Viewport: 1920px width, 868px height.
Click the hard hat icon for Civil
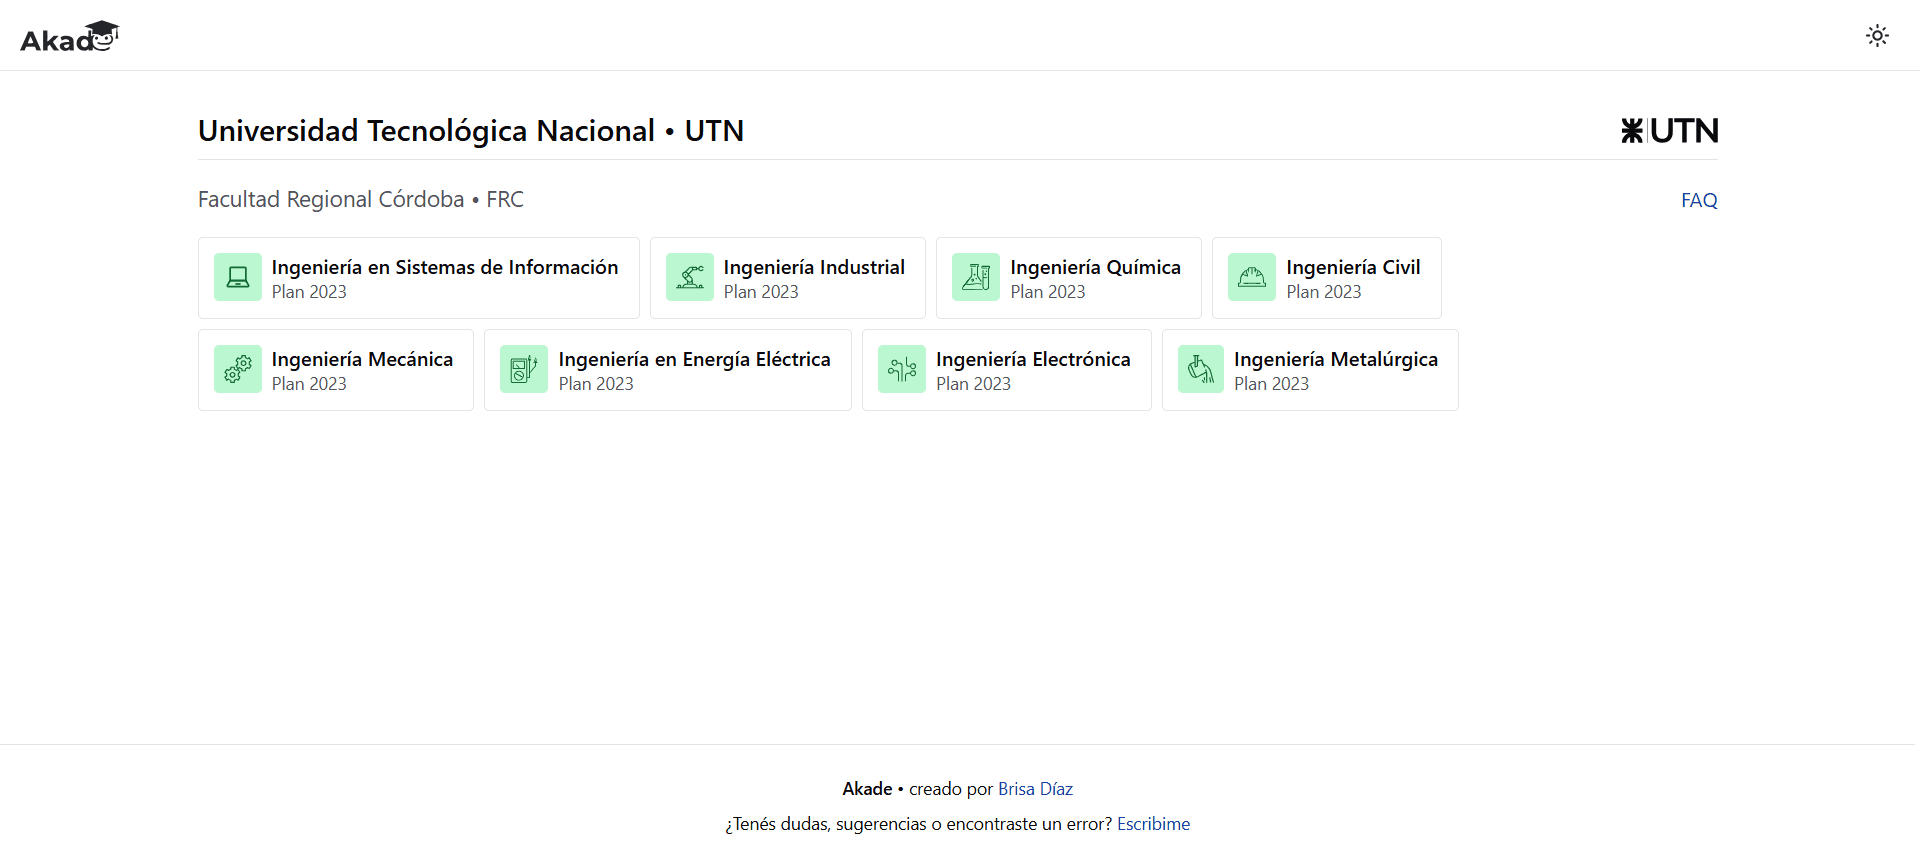click(1252, 277)
